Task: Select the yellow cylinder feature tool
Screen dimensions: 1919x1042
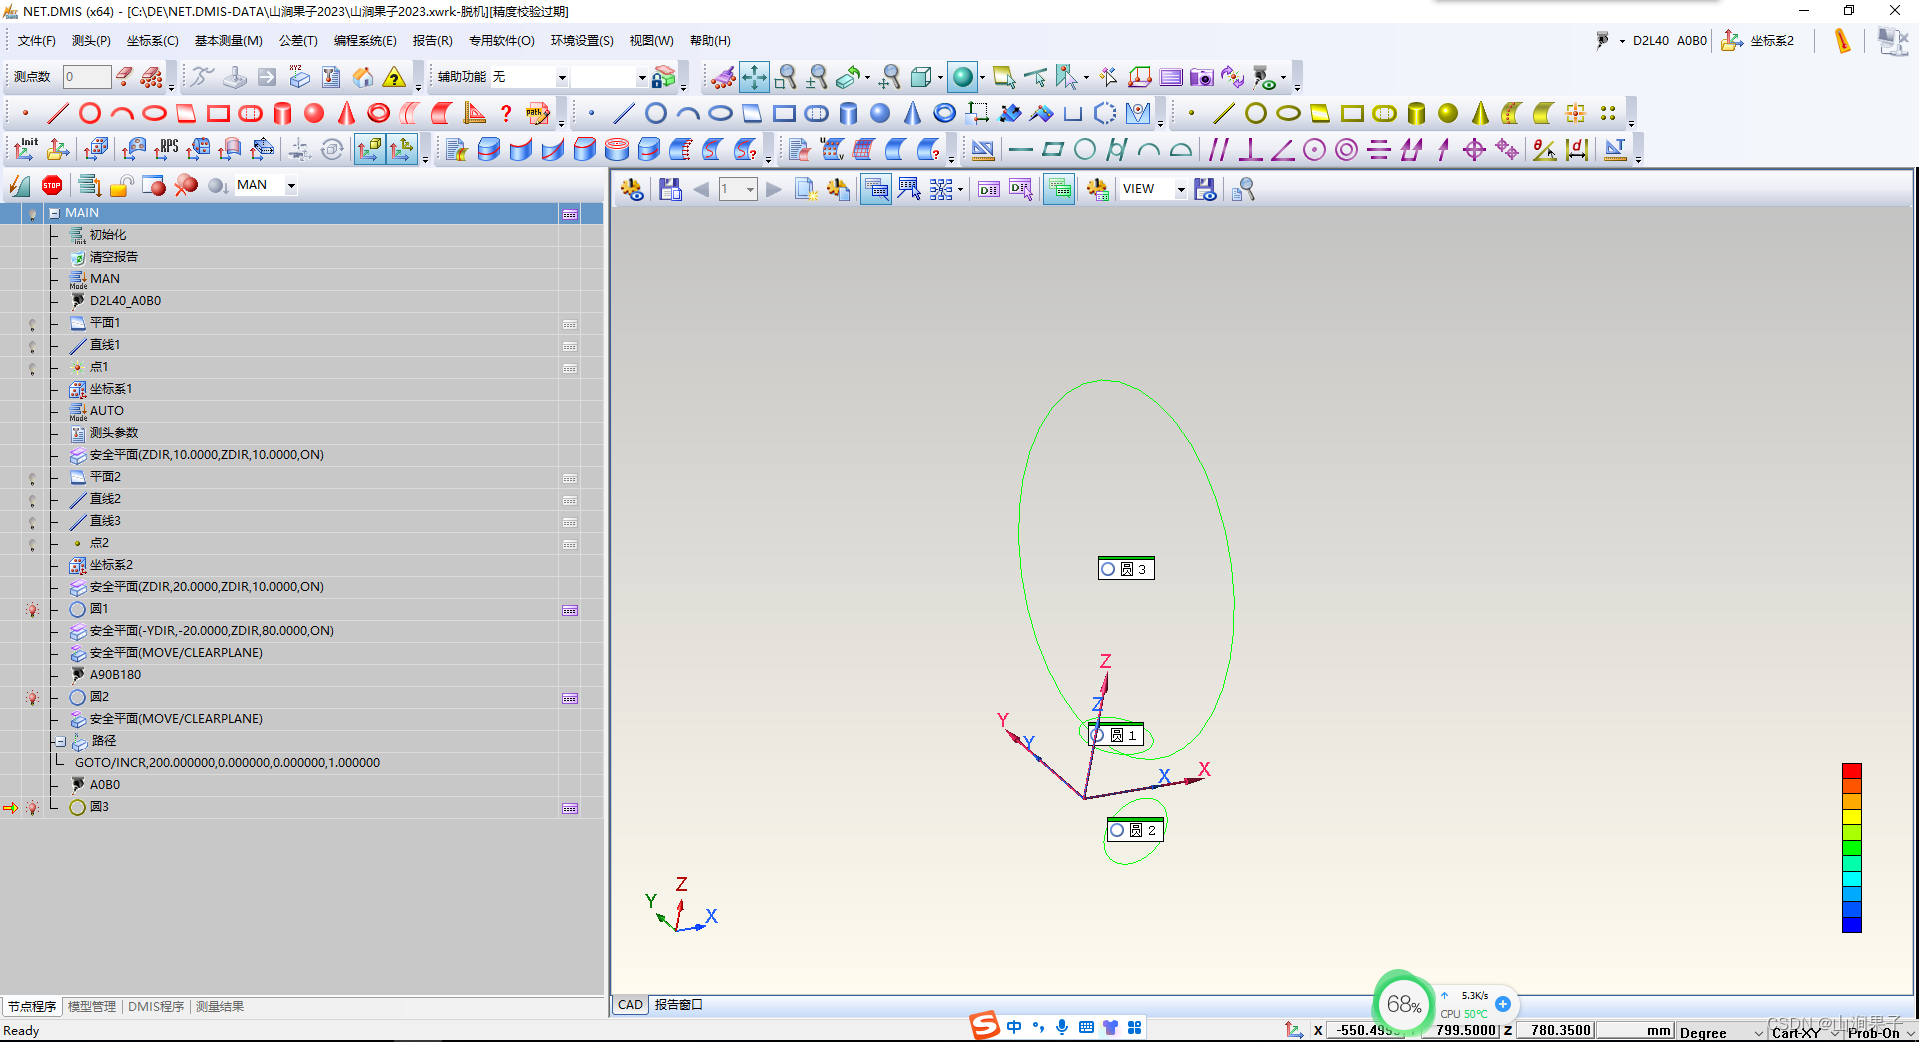Action: point(1416,113)
